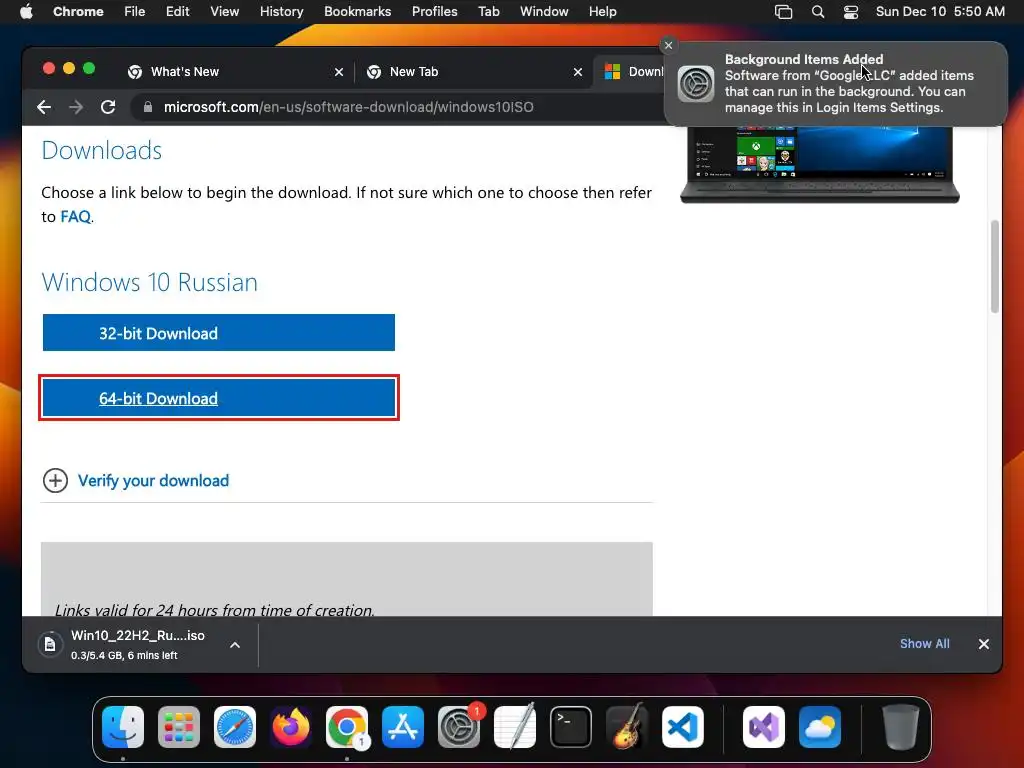The width and height of the screenshot is (1024, 768).
Task: Click the padlock site info icon
Action: [148, 107]
